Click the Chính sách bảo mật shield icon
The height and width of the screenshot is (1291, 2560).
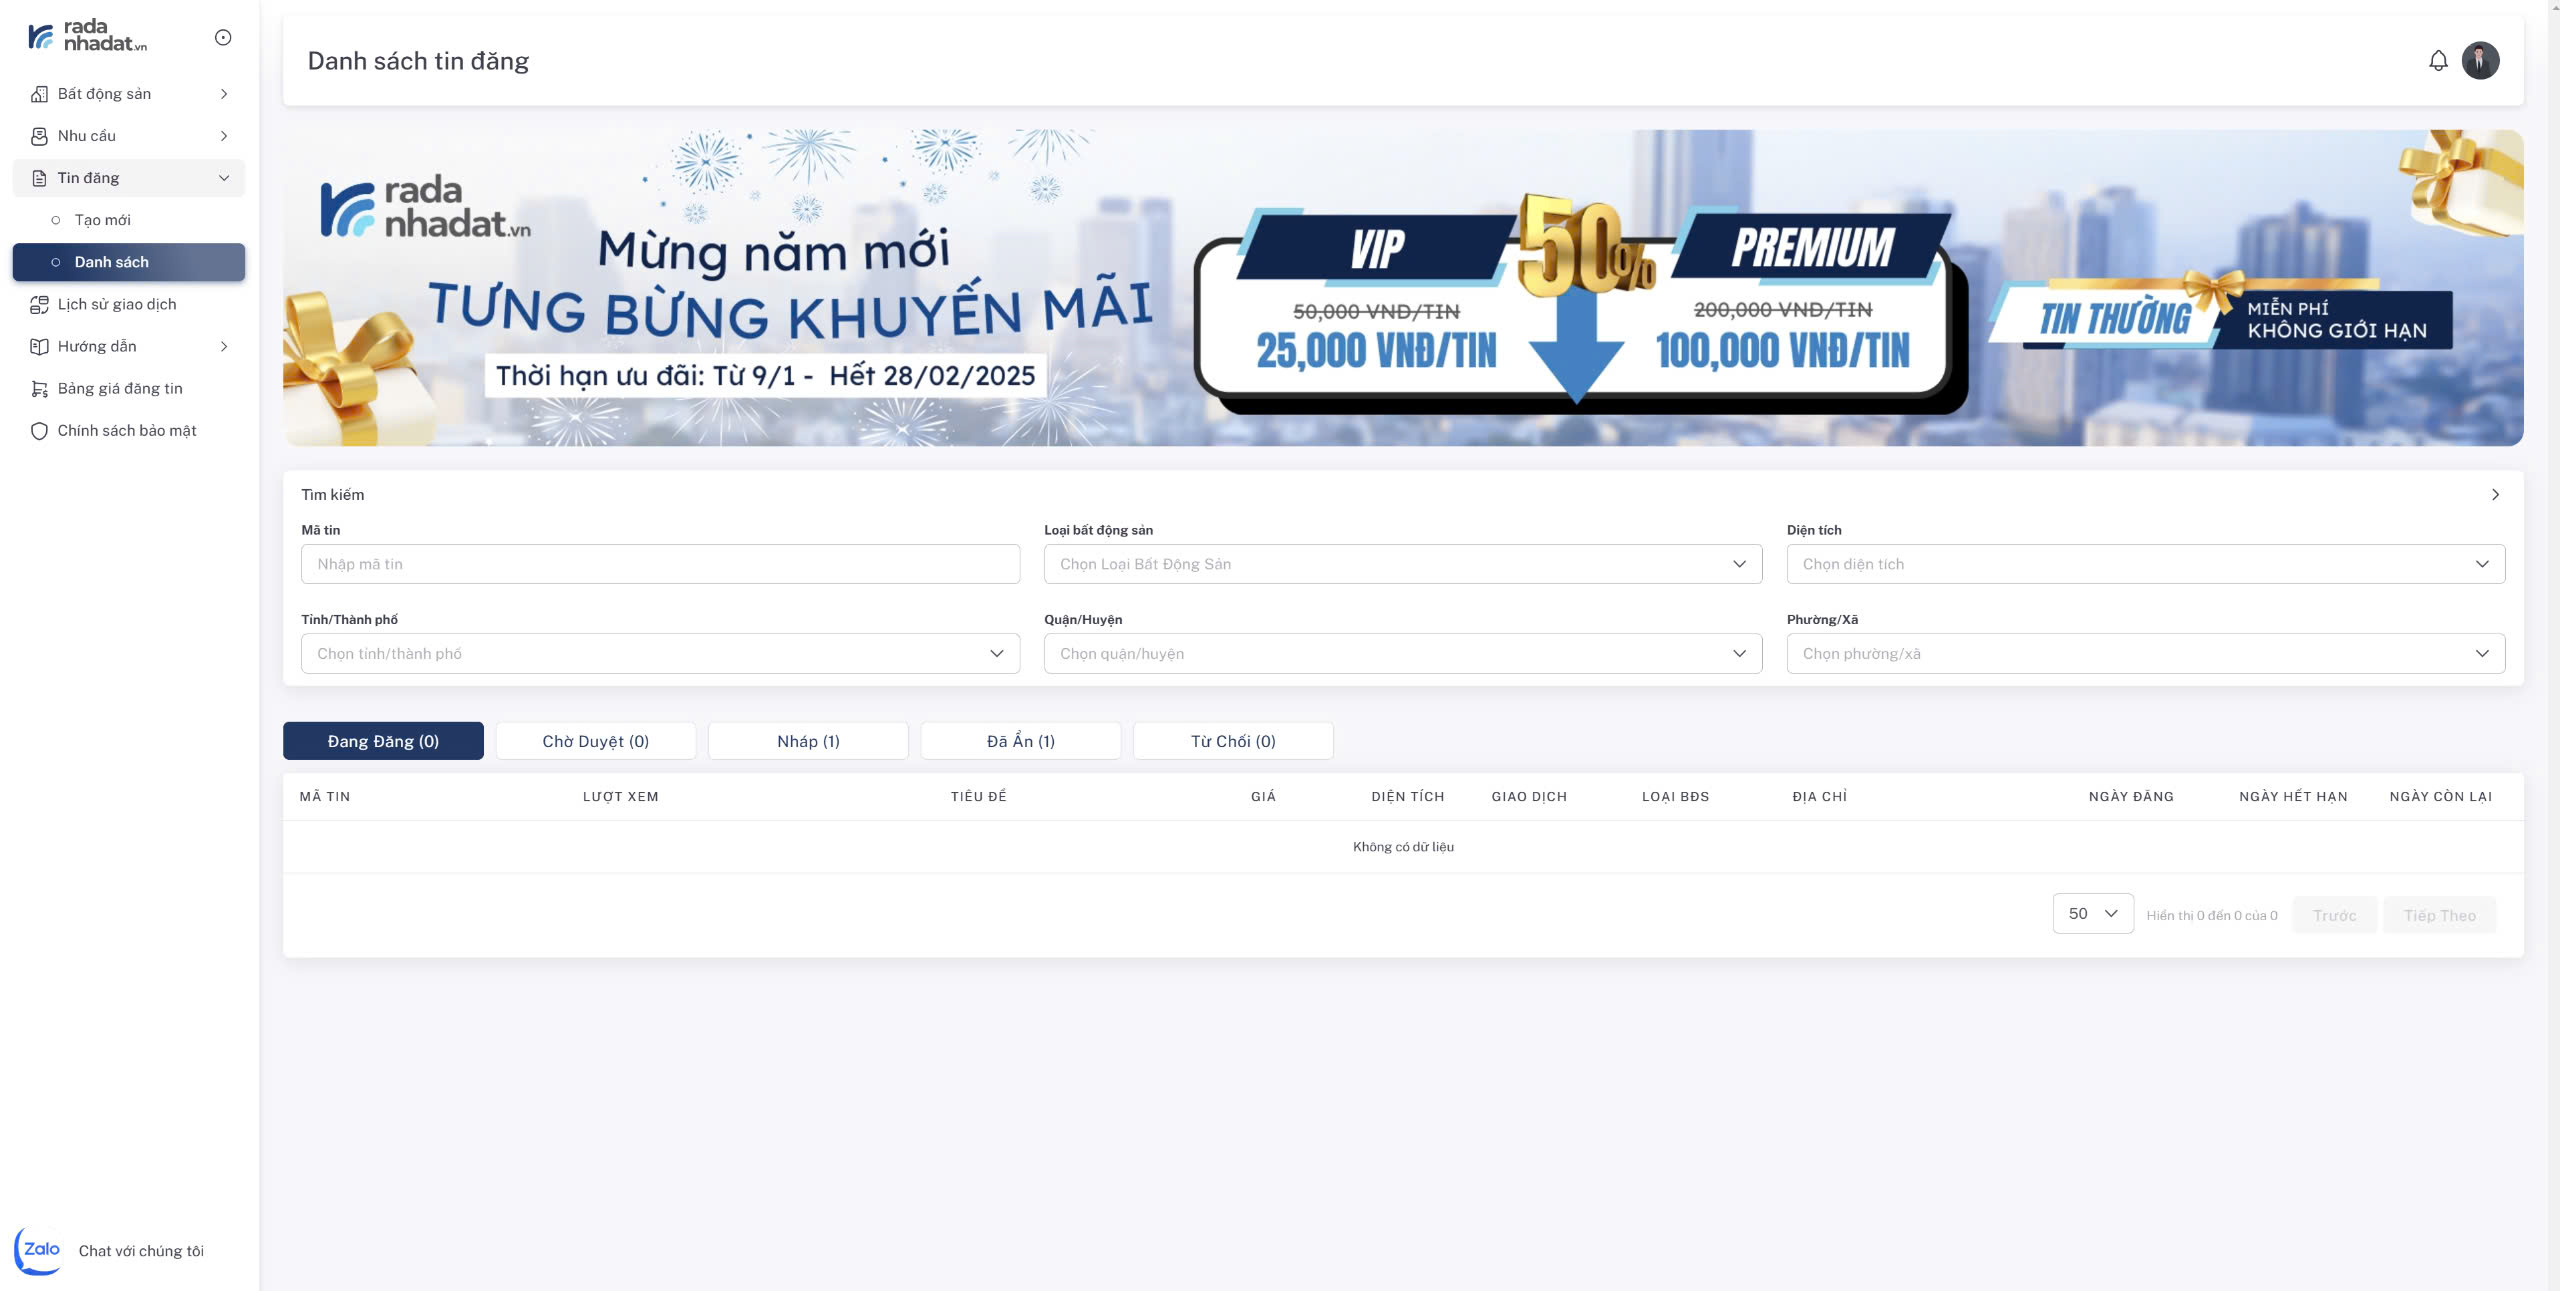tap(39, 431)
